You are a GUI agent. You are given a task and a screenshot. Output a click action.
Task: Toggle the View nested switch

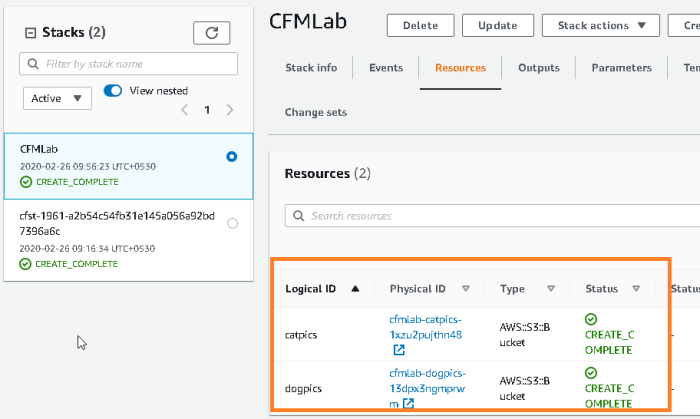[x=113, y=91]
